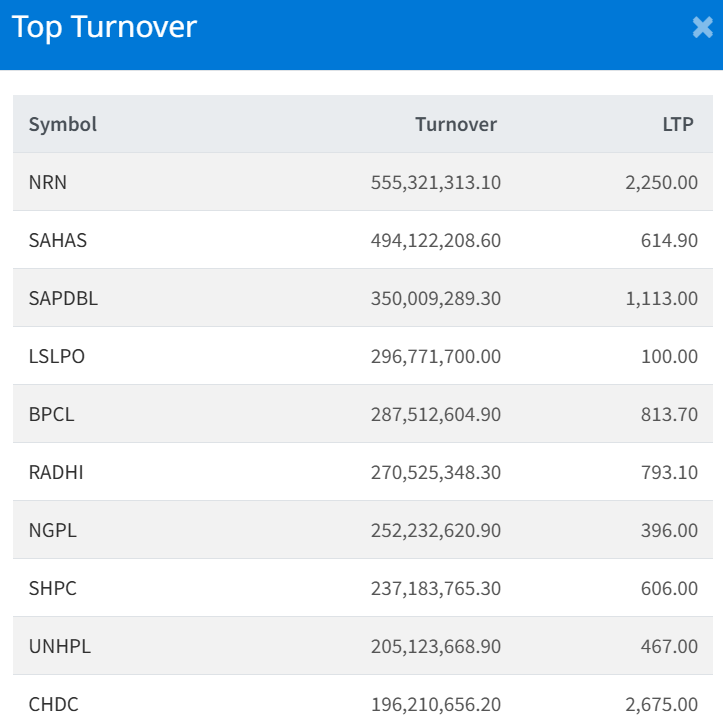
Task: Click turnover value 555,321,313.10
Action: (x=436, y=183)
